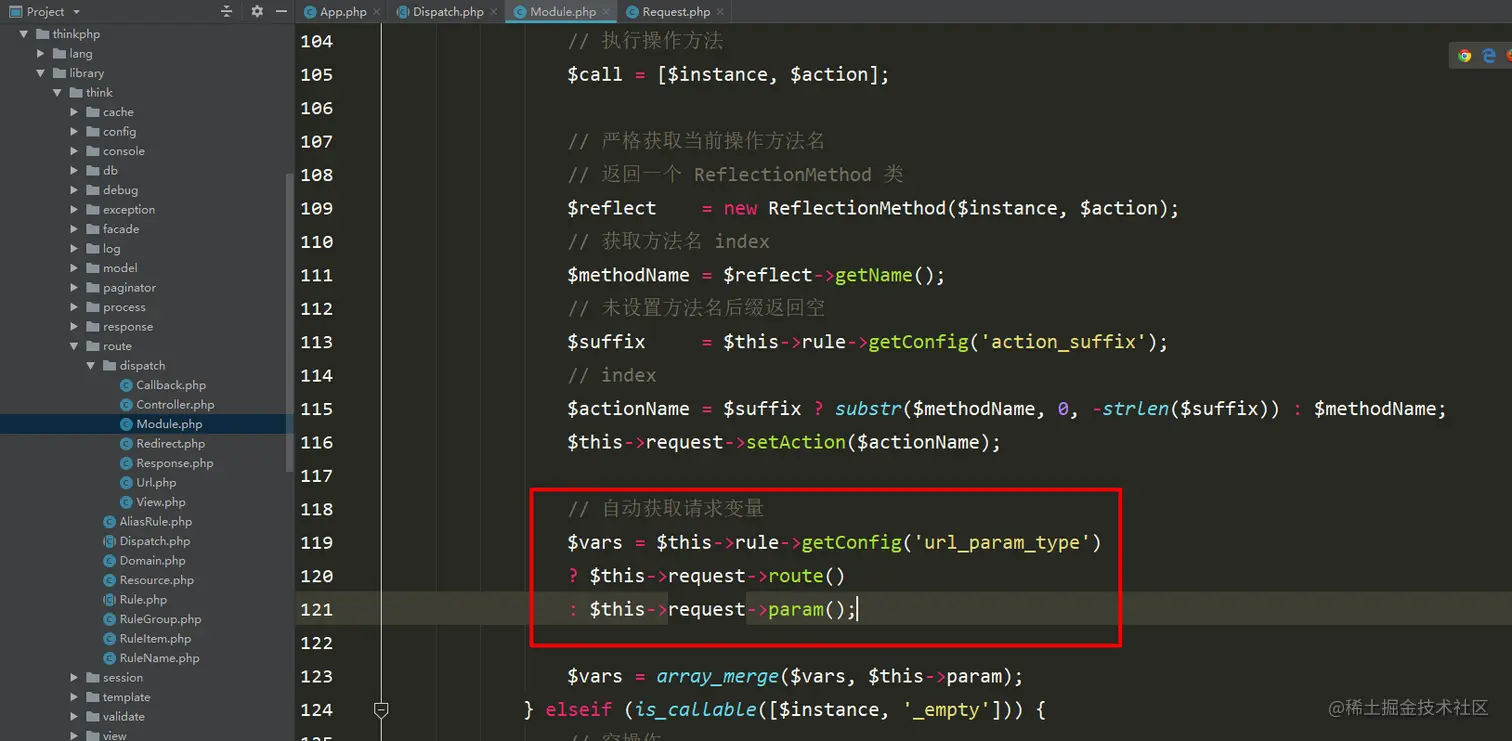Click the class icon beside View.php
The width and height of the screenshot is (1512, 741).
coord(126,502)
